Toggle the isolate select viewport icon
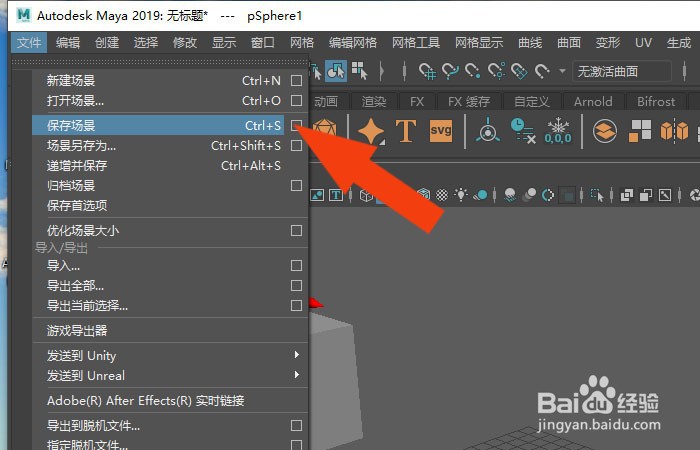This screenshot has width=700, height=450. (567, 196)
